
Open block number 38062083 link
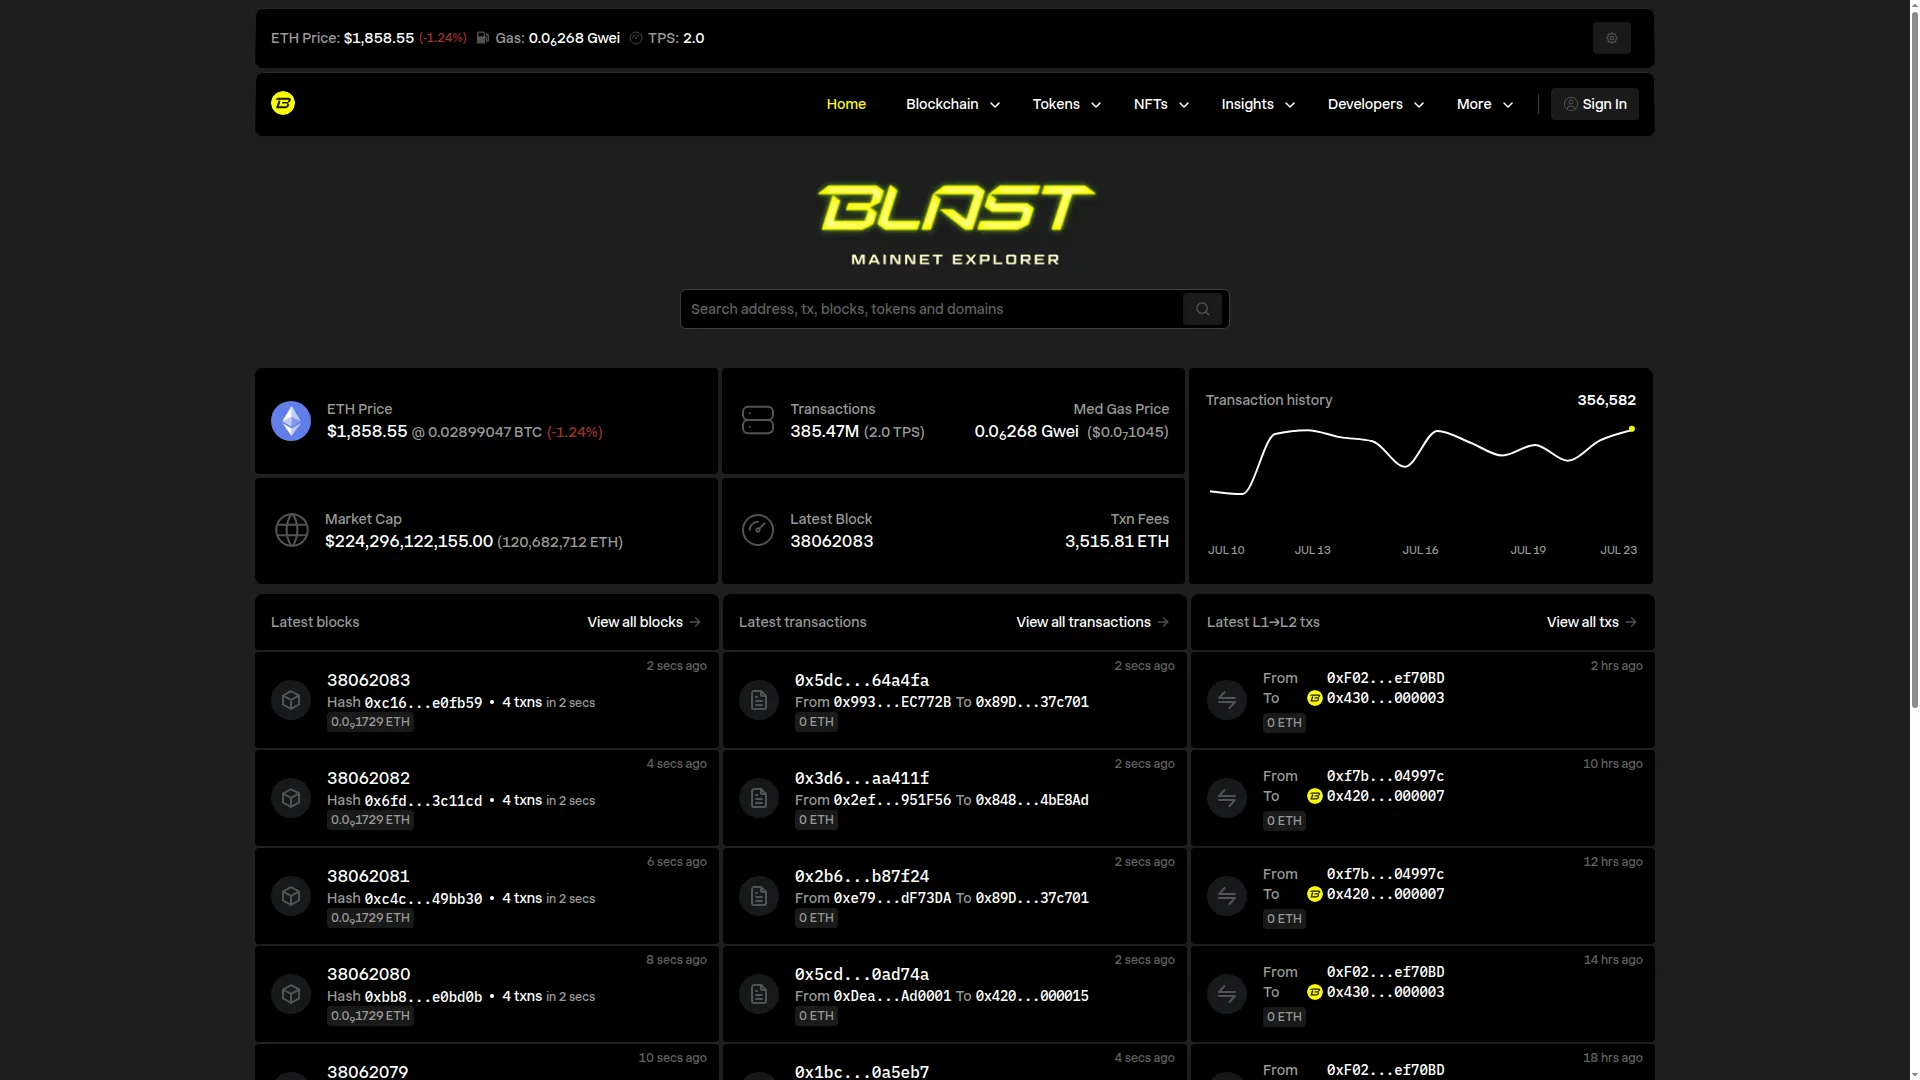(368, 680)
